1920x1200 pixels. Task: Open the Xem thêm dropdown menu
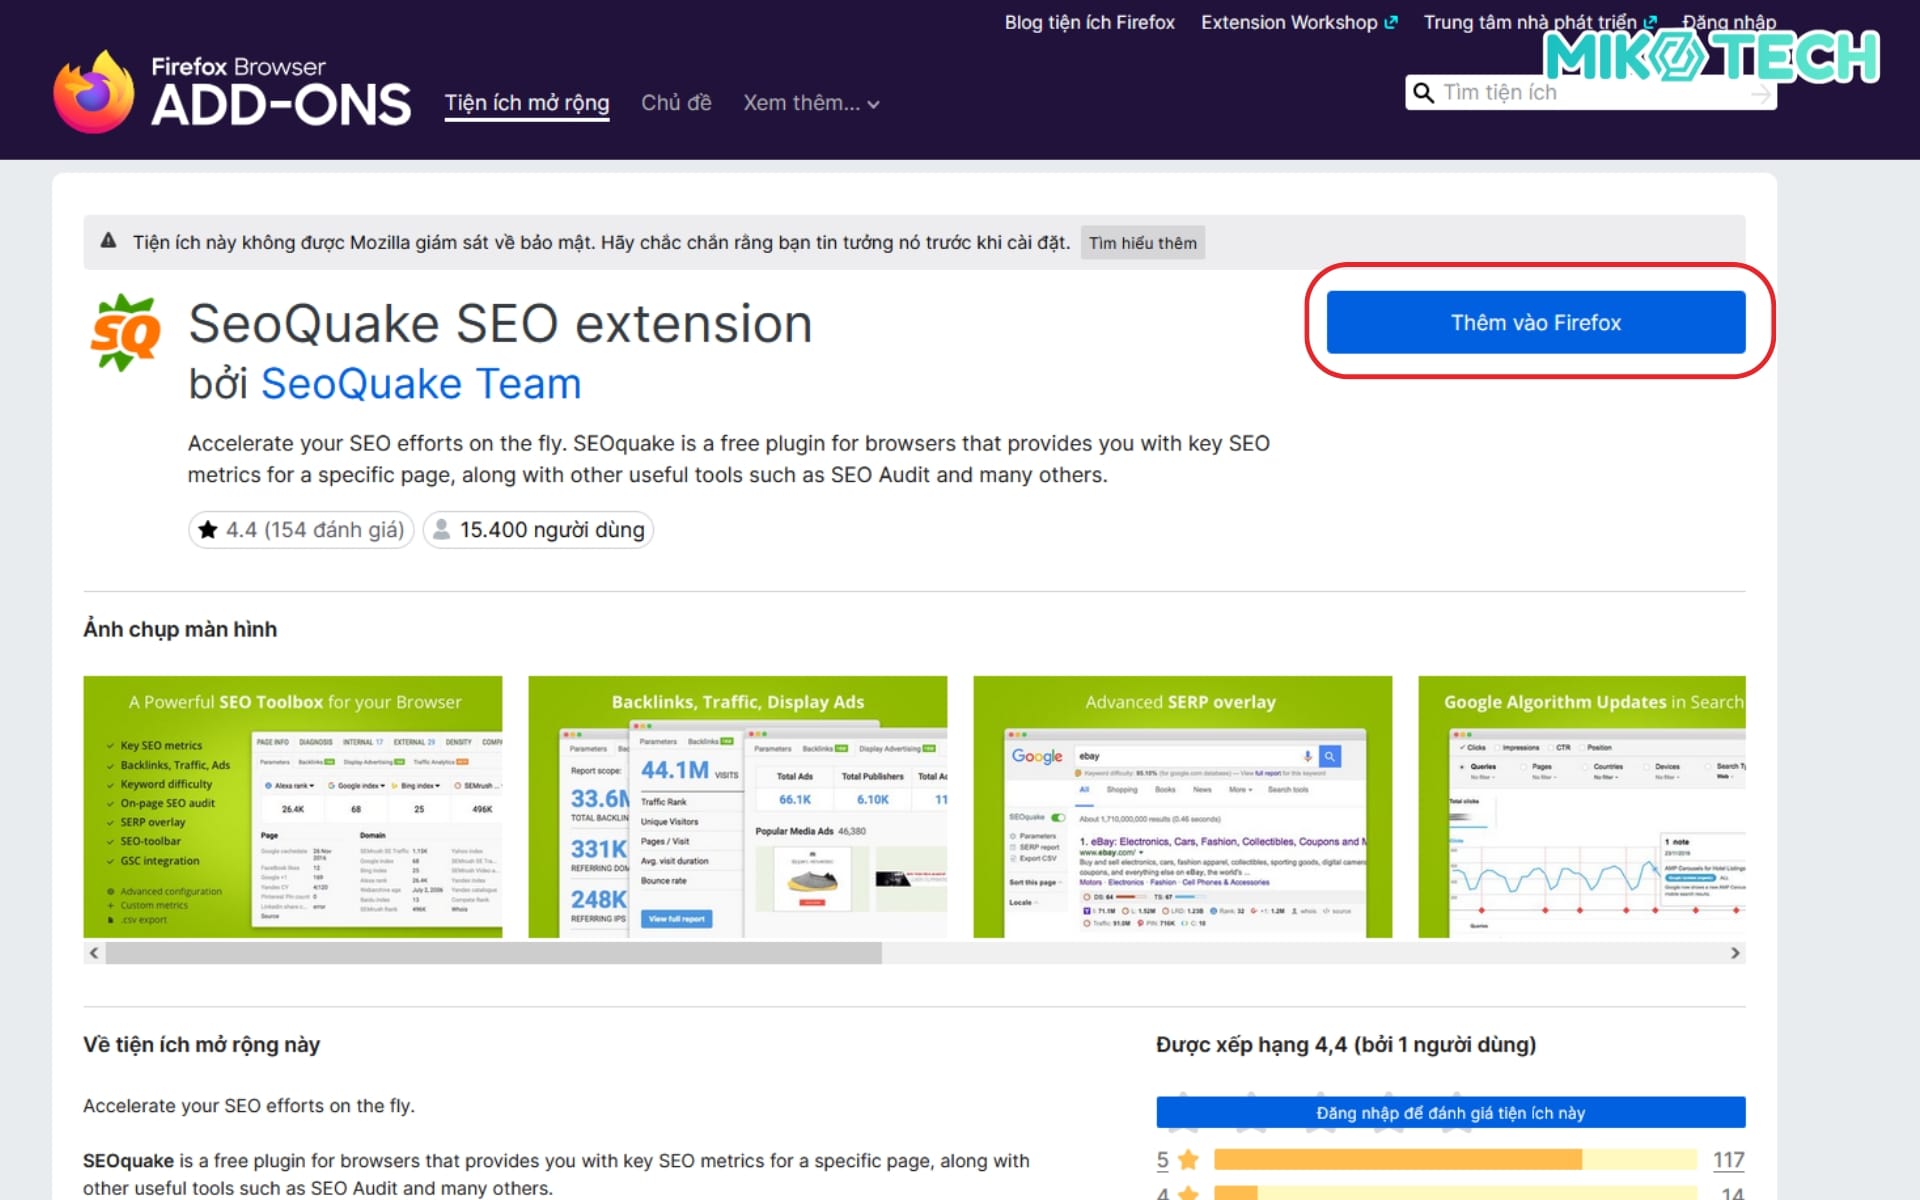pyautogui.click(x=810, y=102)
